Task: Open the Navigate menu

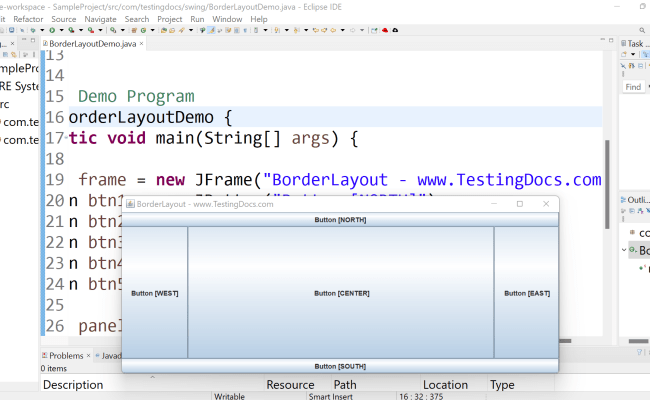Action: [100, 19]
